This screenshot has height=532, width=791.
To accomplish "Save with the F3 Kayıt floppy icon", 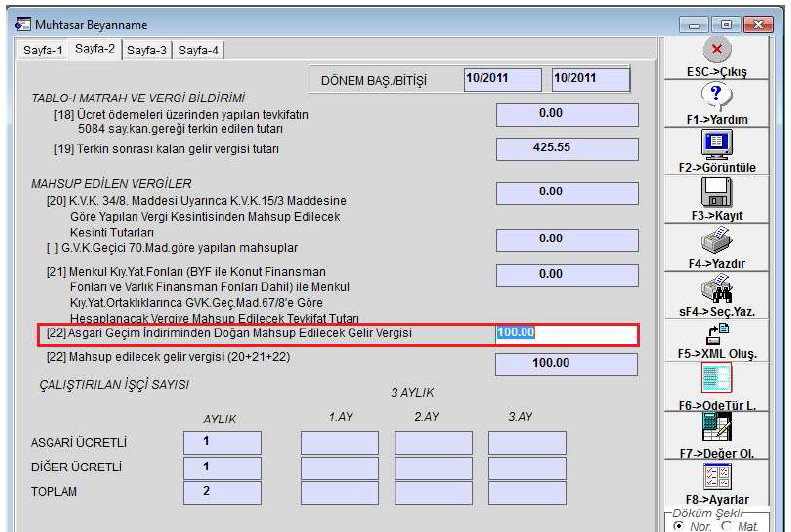I will (718, 191).
